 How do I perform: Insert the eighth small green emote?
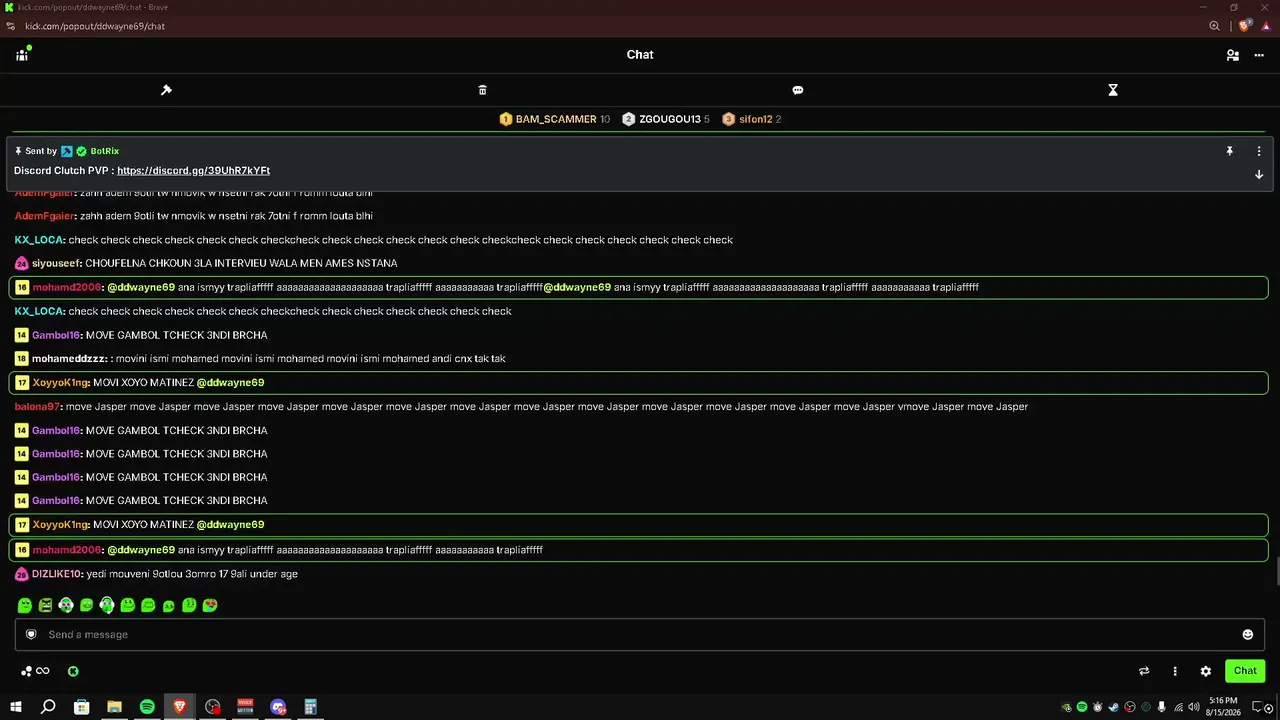(x=168, y=606)
